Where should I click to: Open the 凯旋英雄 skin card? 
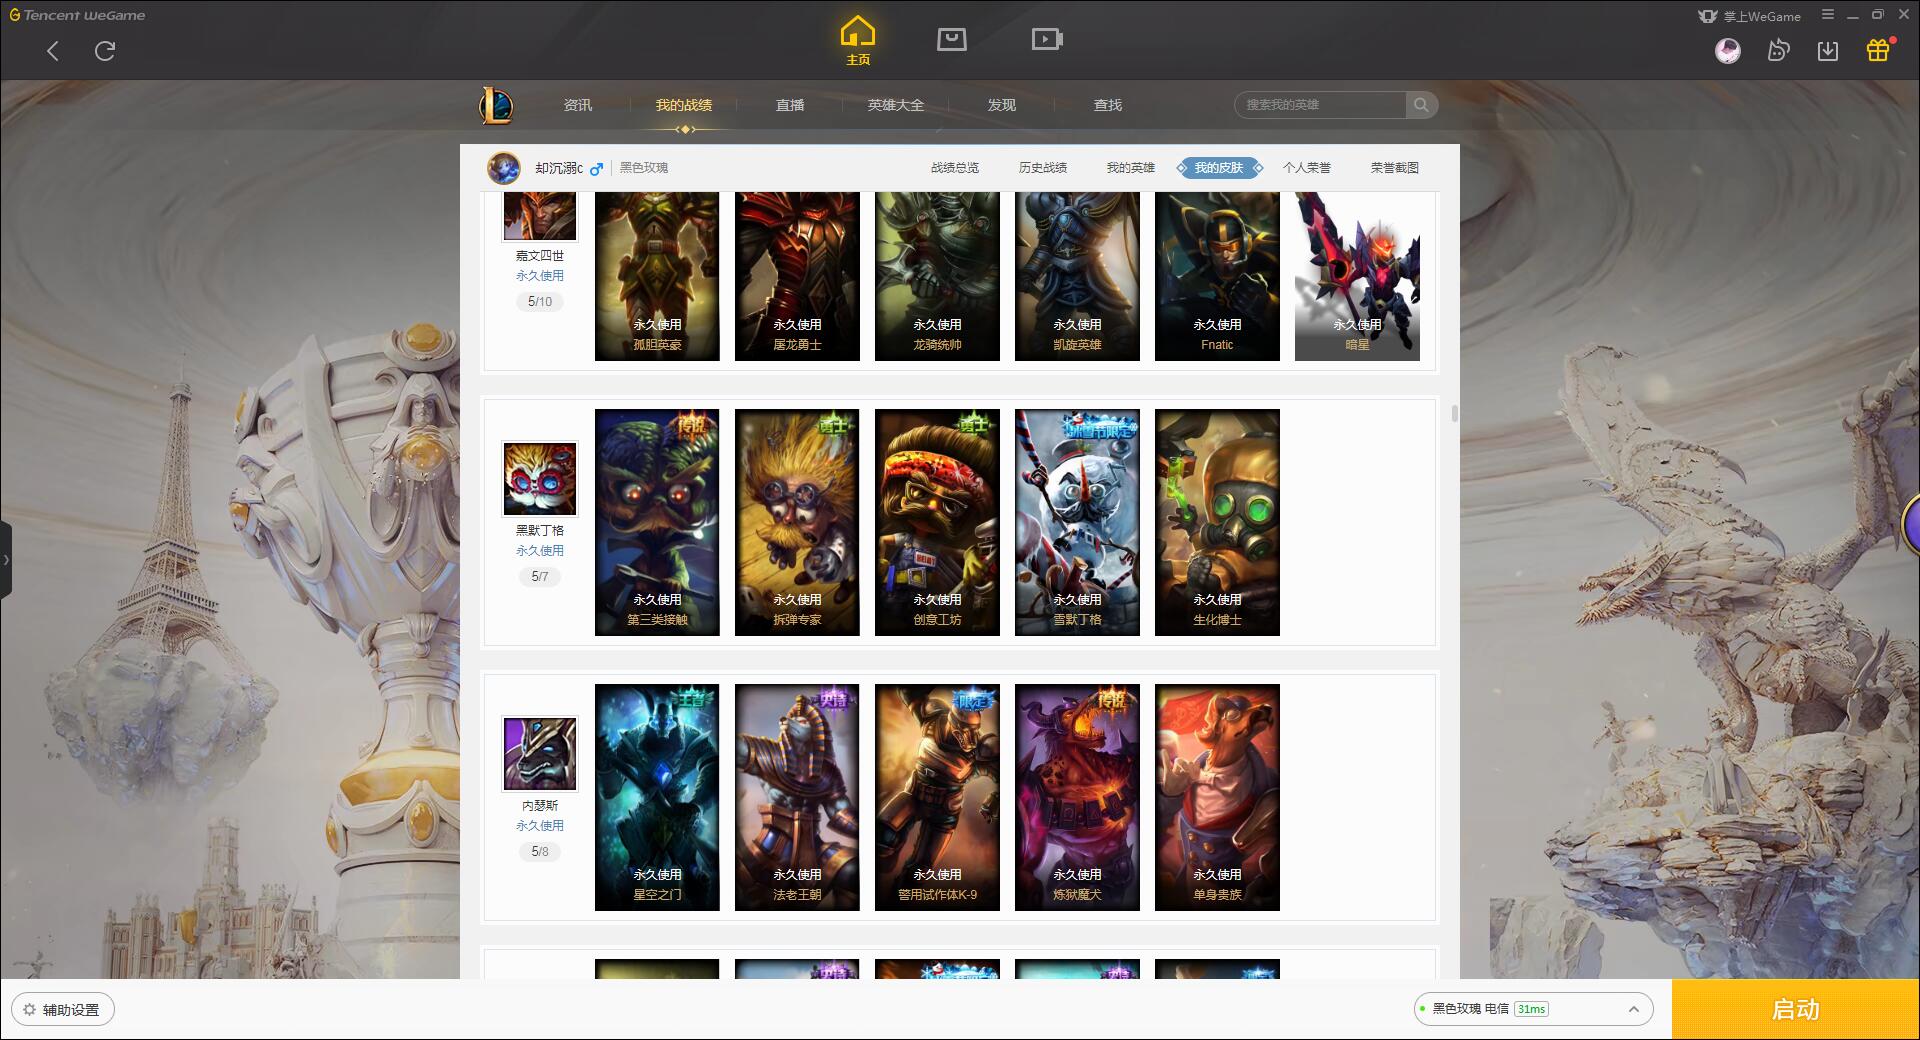1077,276
